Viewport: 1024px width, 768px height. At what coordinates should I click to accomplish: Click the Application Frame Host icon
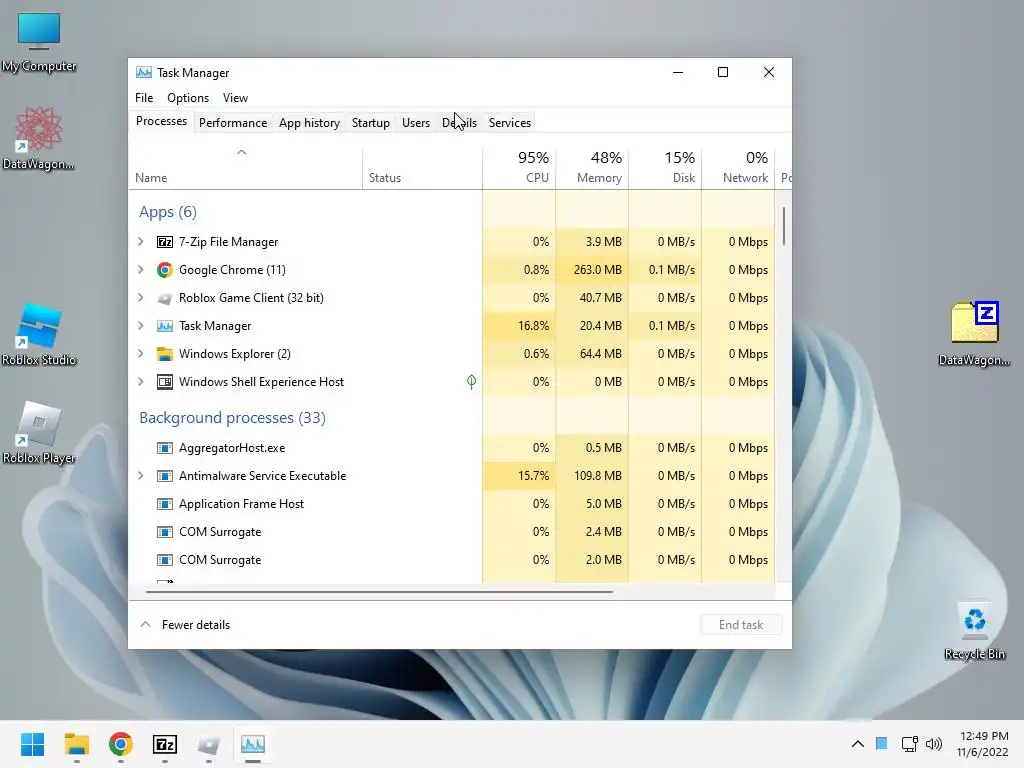[165, 504]
